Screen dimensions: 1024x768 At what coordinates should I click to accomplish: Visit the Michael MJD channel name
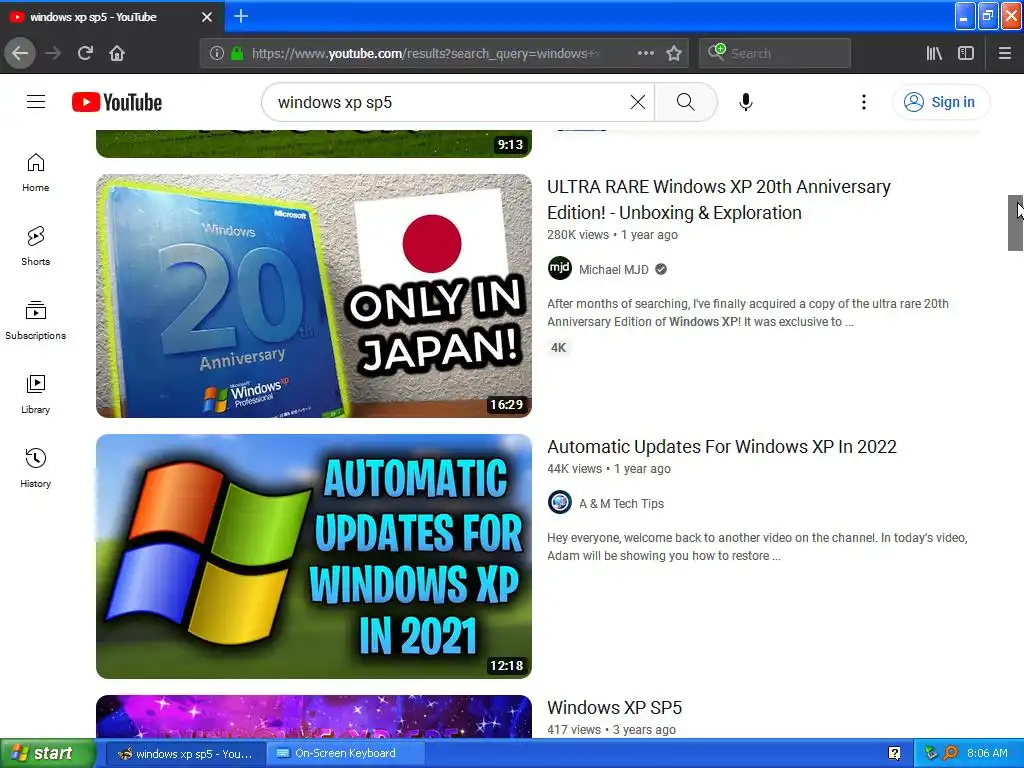pos(614,269)
